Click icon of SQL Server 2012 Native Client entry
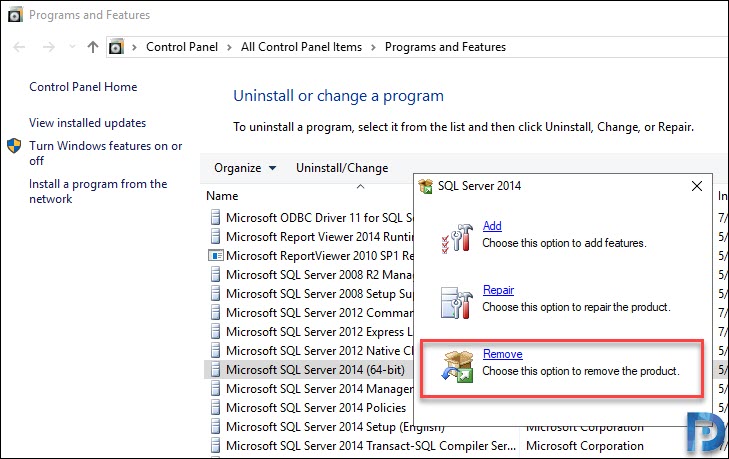 click(215, 351)
